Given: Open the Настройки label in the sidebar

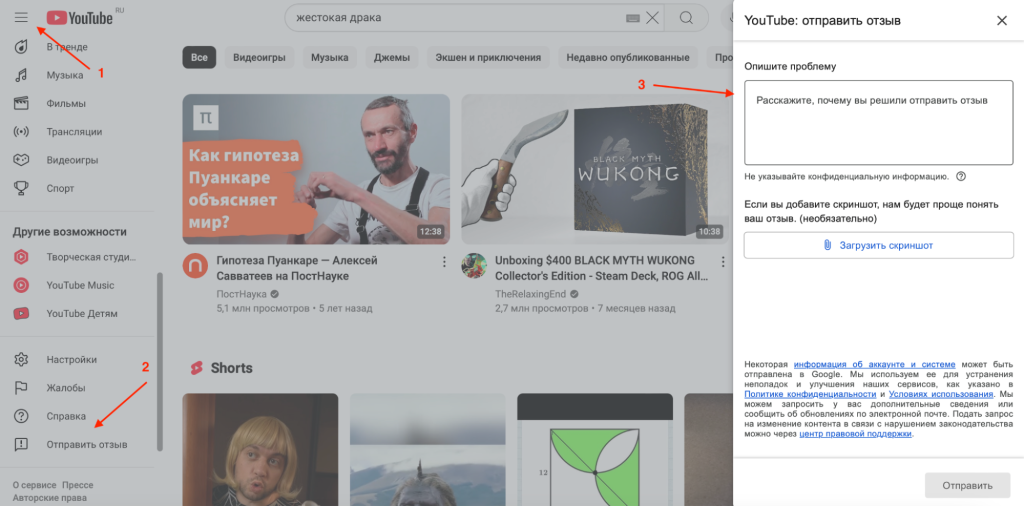Looking at the screenshot, I should coord(72,359).
